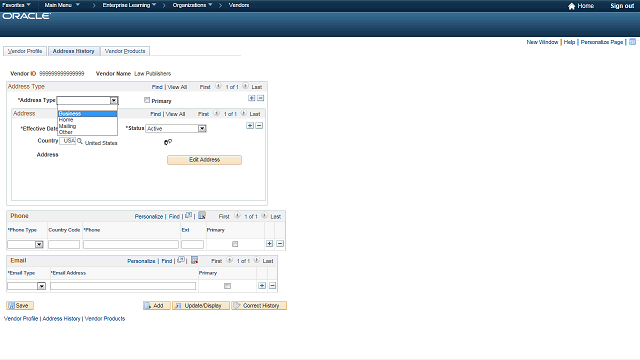Click the Update/Display button

[201, 305]
